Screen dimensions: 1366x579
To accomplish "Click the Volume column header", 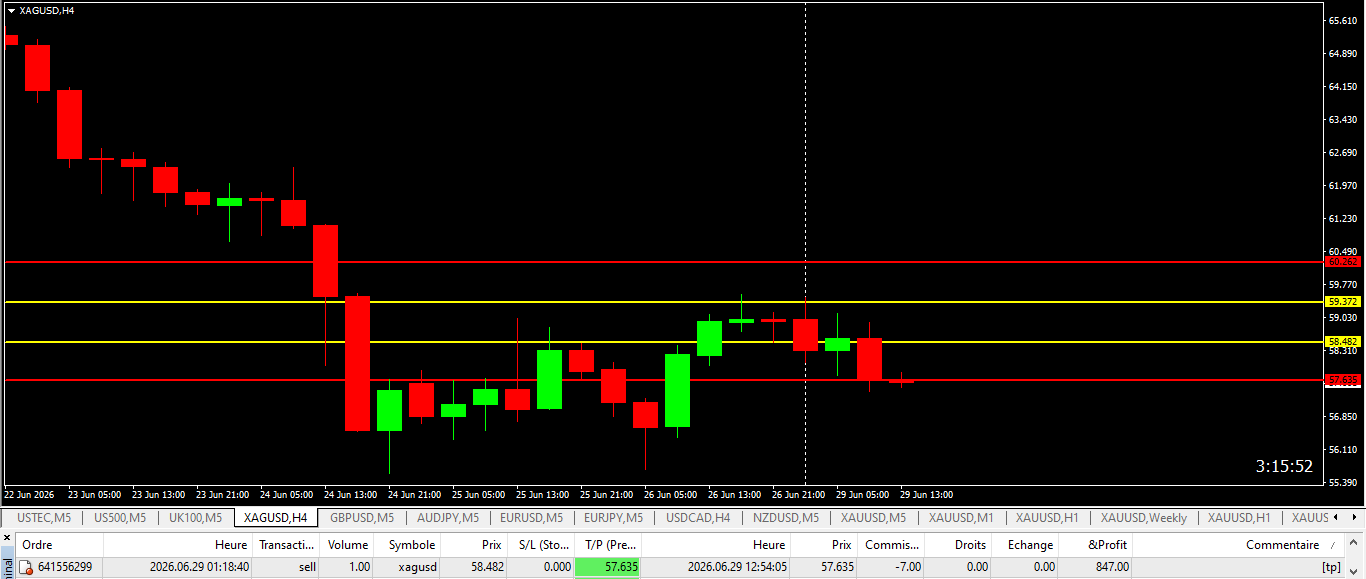I will [348, 545].
